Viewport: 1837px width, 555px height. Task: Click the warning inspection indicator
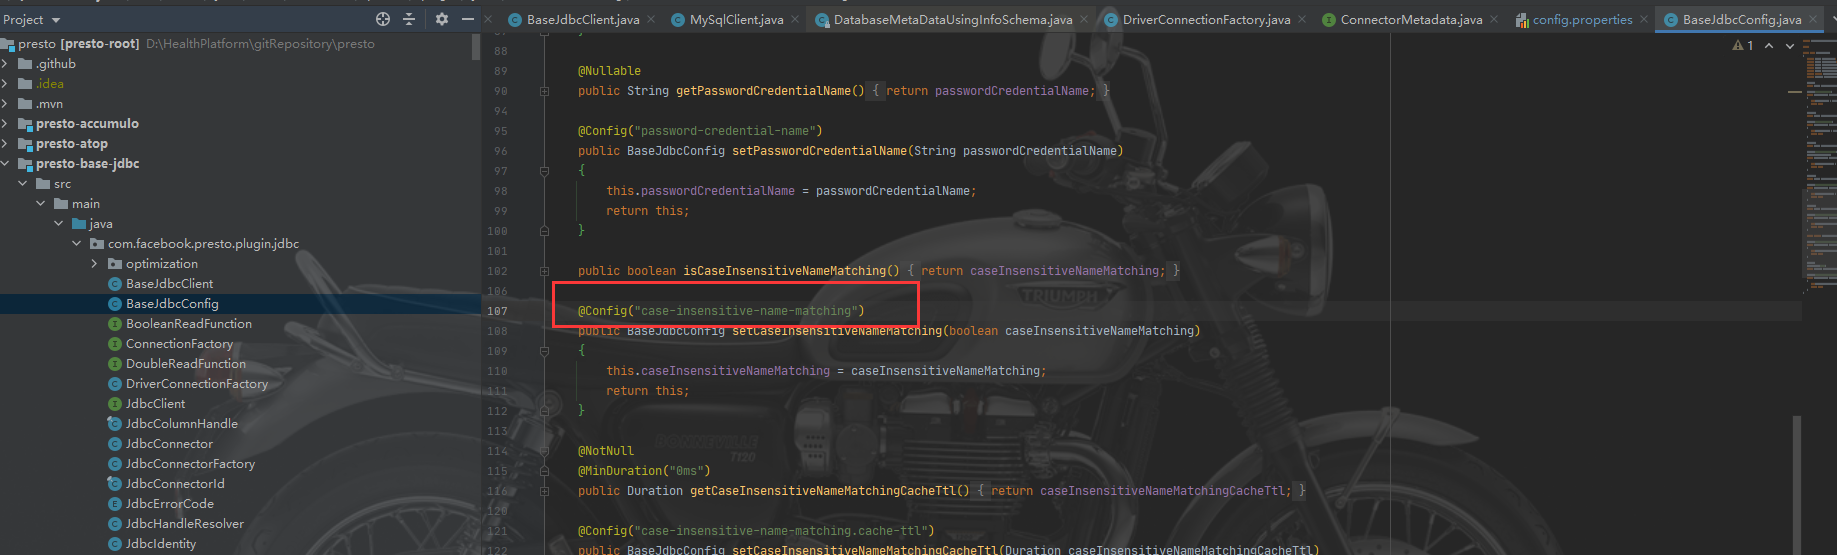[1743, 46]
